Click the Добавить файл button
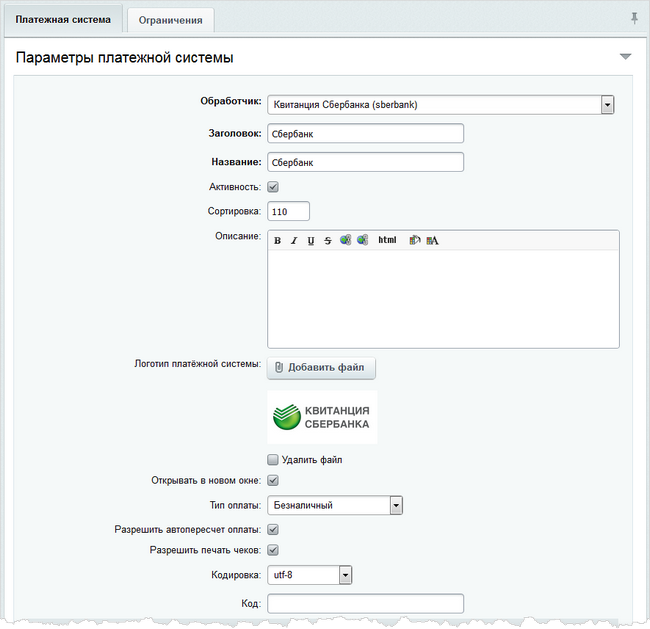650x629 pixels. pos(321,368)
